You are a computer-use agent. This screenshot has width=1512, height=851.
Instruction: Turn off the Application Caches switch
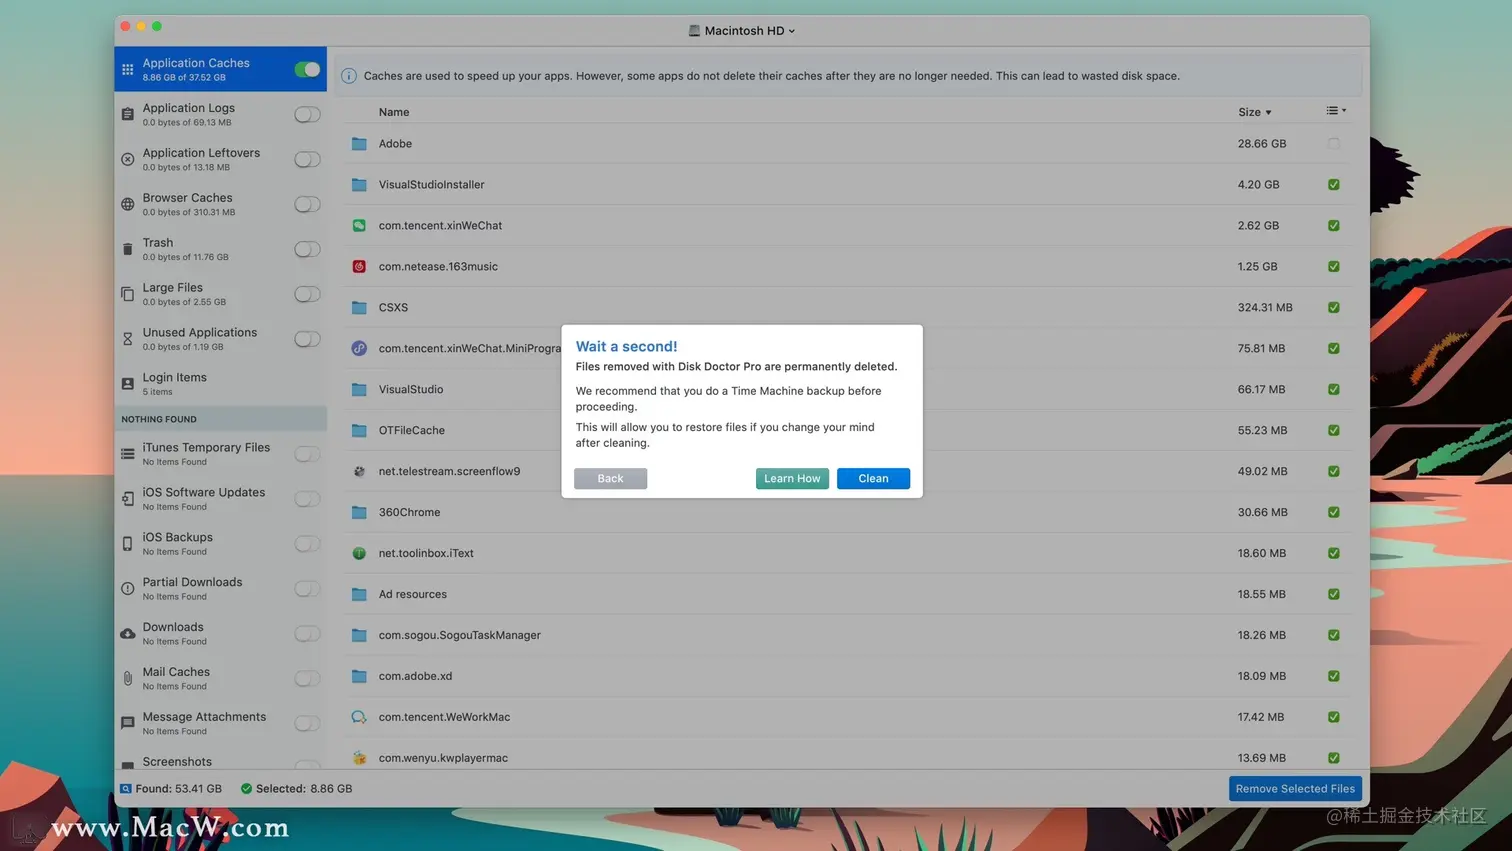click(307, 69)
